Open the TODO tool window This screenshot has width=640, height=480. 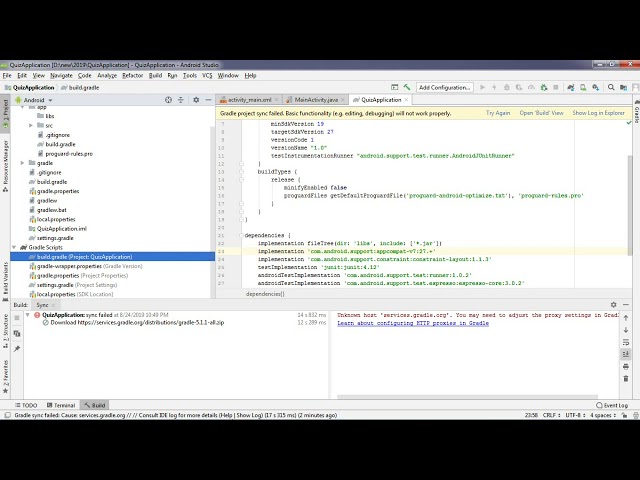tap(26, 405)
